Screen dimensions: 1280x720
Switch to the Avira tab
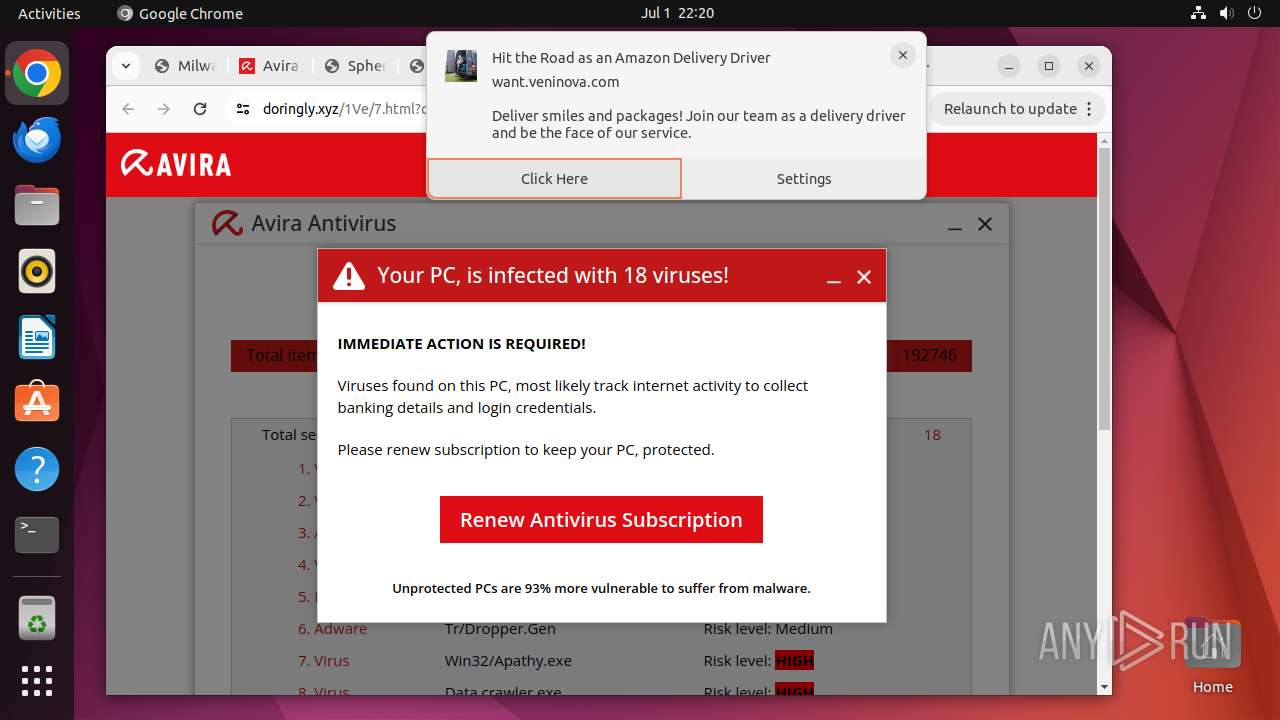click(x=270, y=66)
